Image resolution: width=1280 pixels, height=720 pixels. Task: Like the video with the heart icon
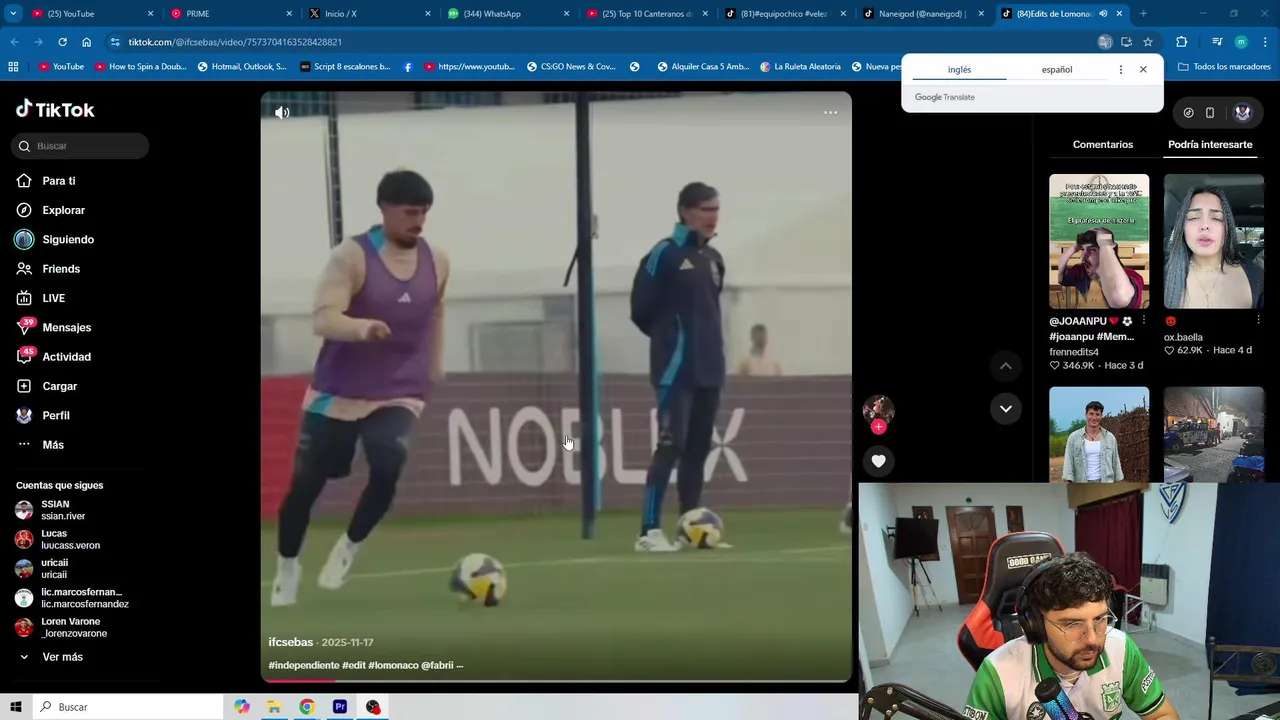point(878,461)
